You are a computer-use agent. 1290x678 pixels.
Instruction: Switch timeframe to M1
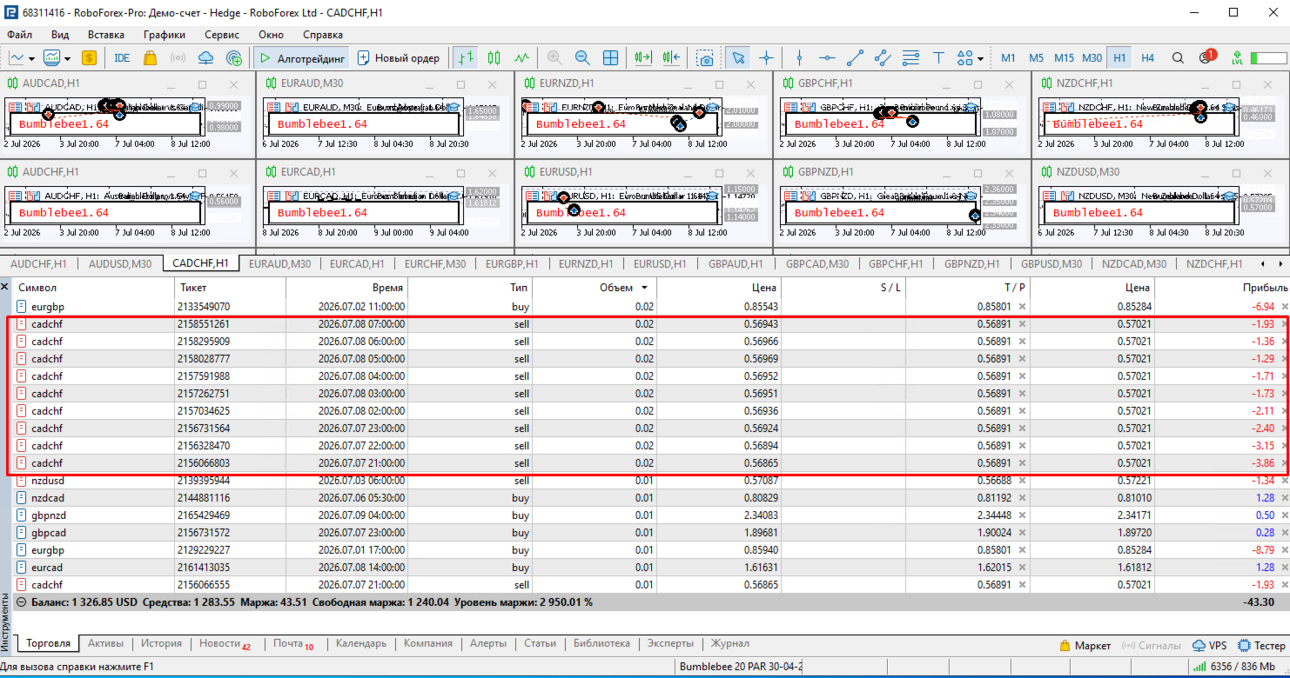[1008, 58]
